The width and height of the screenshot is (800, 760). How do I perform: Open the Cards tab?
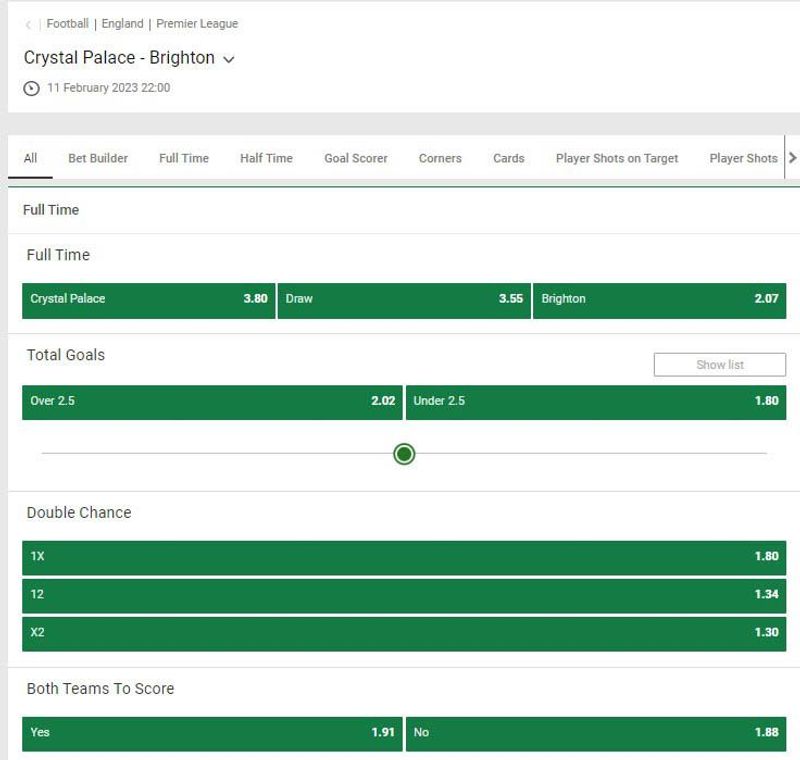tap(509, 158)
